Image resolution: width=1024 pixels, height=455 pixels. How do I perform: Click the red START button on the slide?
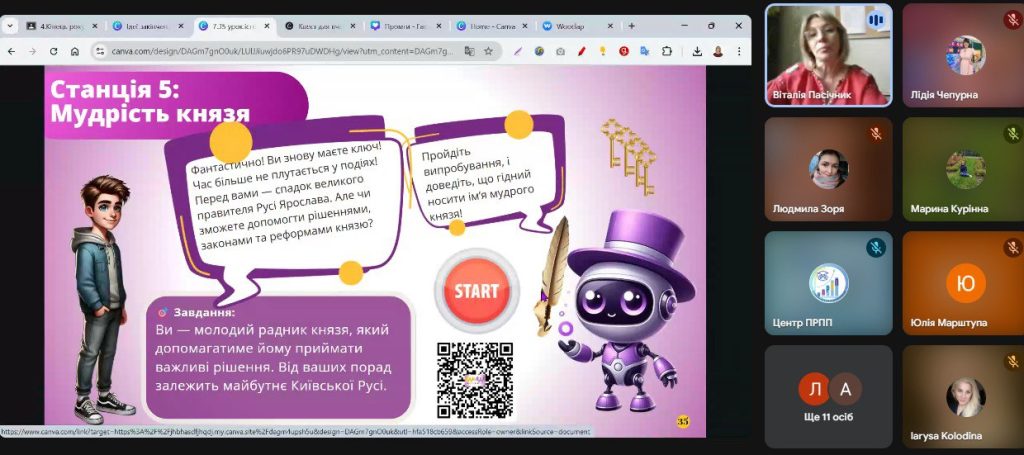pos(476,291)
